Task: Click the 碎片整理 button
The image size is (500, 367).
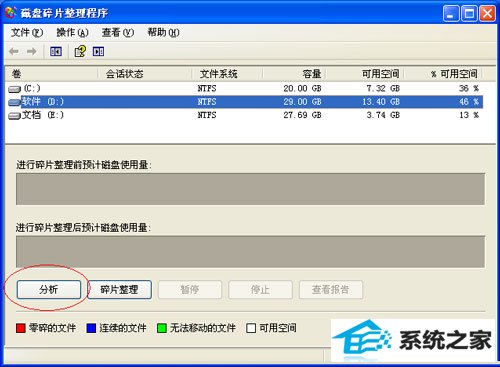Action: click(x=119, y=289)
